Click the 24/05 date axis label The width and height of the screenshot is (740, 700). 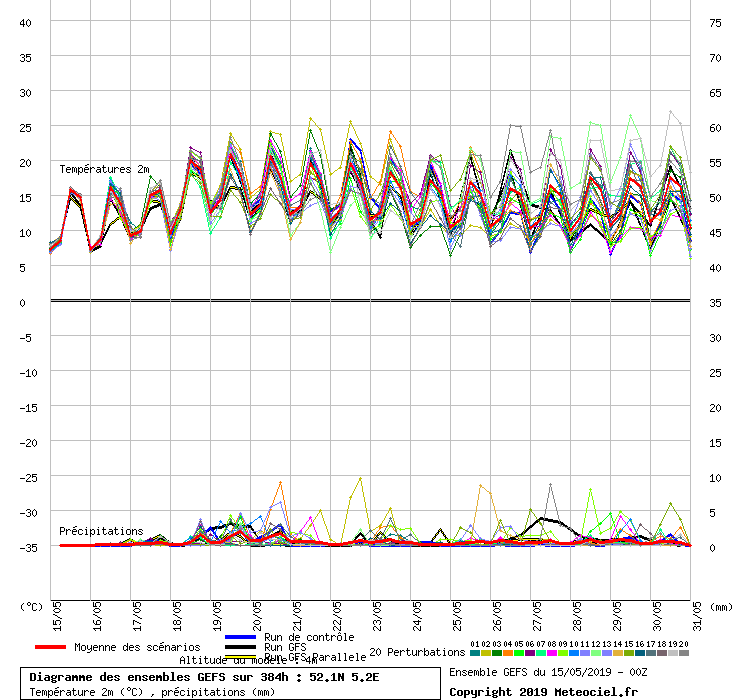(417, 616)
